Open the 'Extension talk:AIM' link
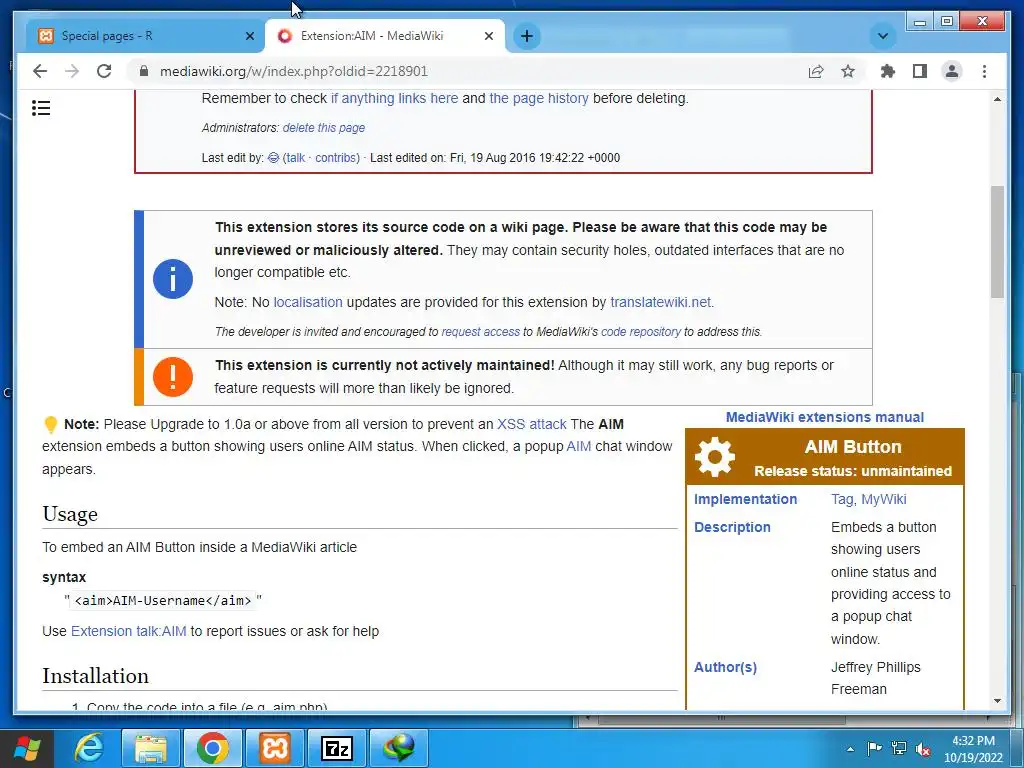 [x=129, y=632]
